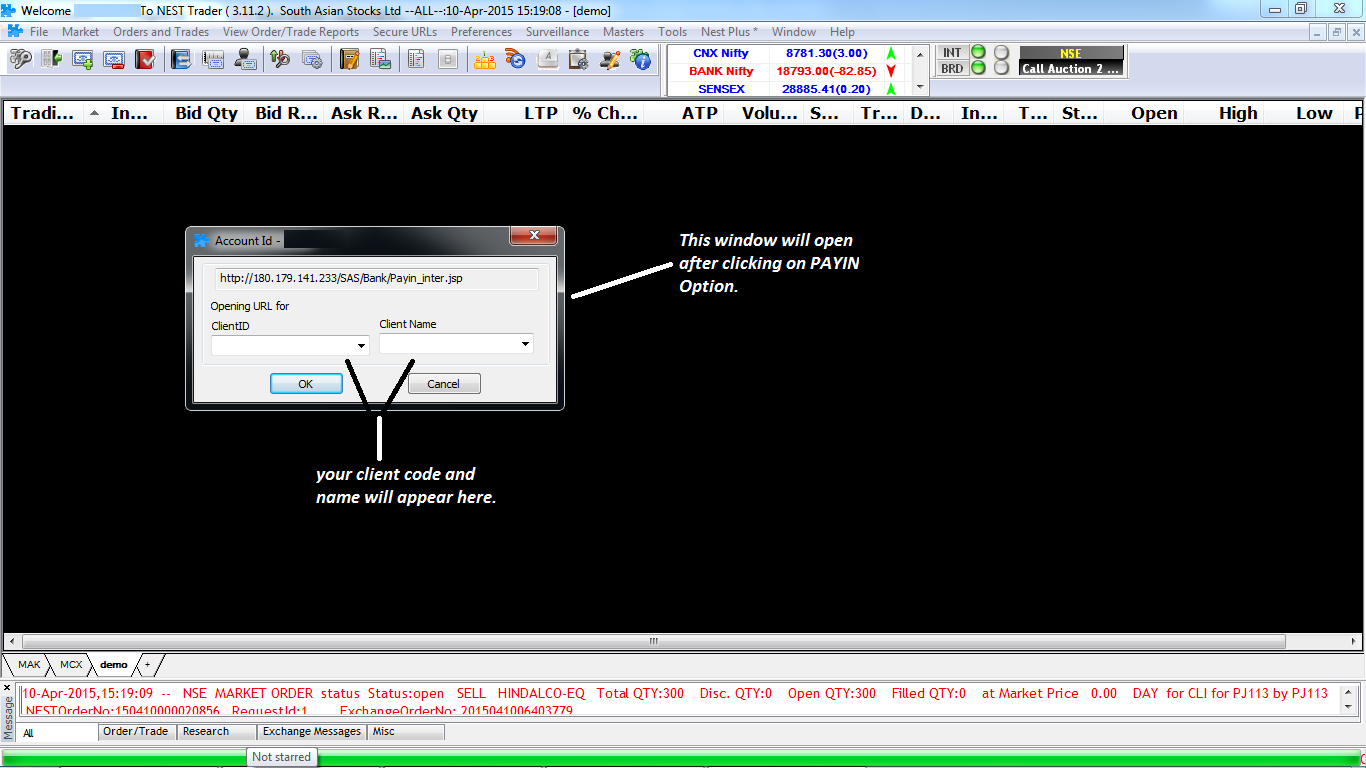This screenshot has width=1366, height=768.
Task: Click green BRD connection indicator light
Action: point(978,68)
